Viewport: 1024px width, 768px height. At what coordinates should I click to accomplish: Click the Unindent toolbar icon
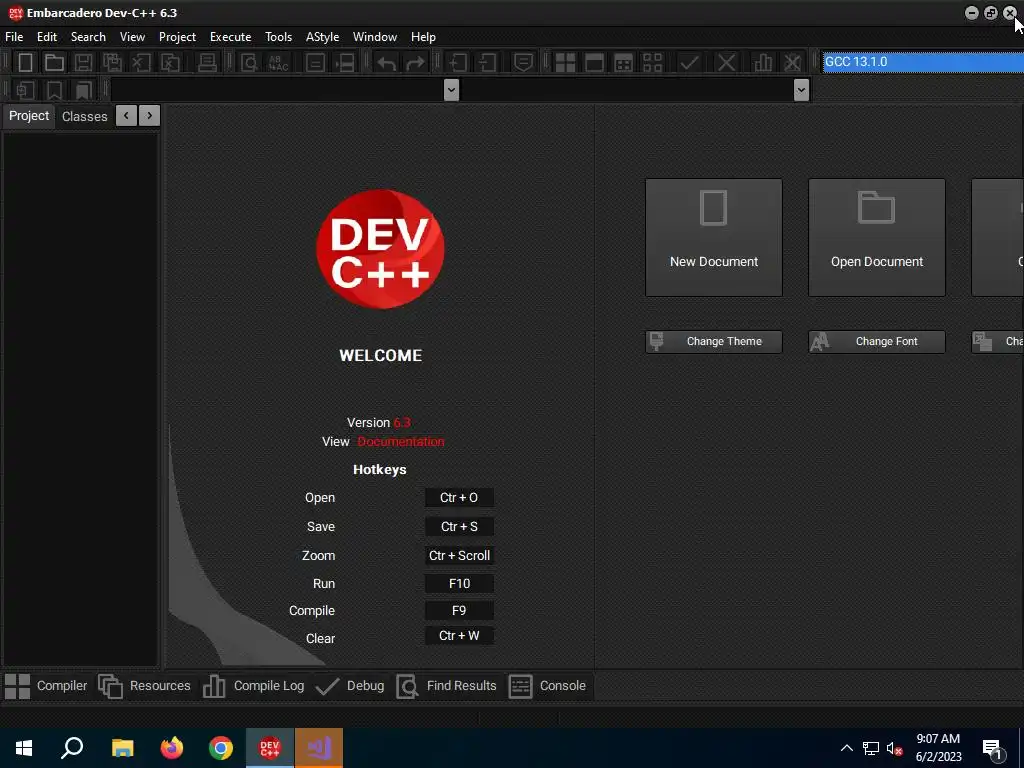[487, 63]
